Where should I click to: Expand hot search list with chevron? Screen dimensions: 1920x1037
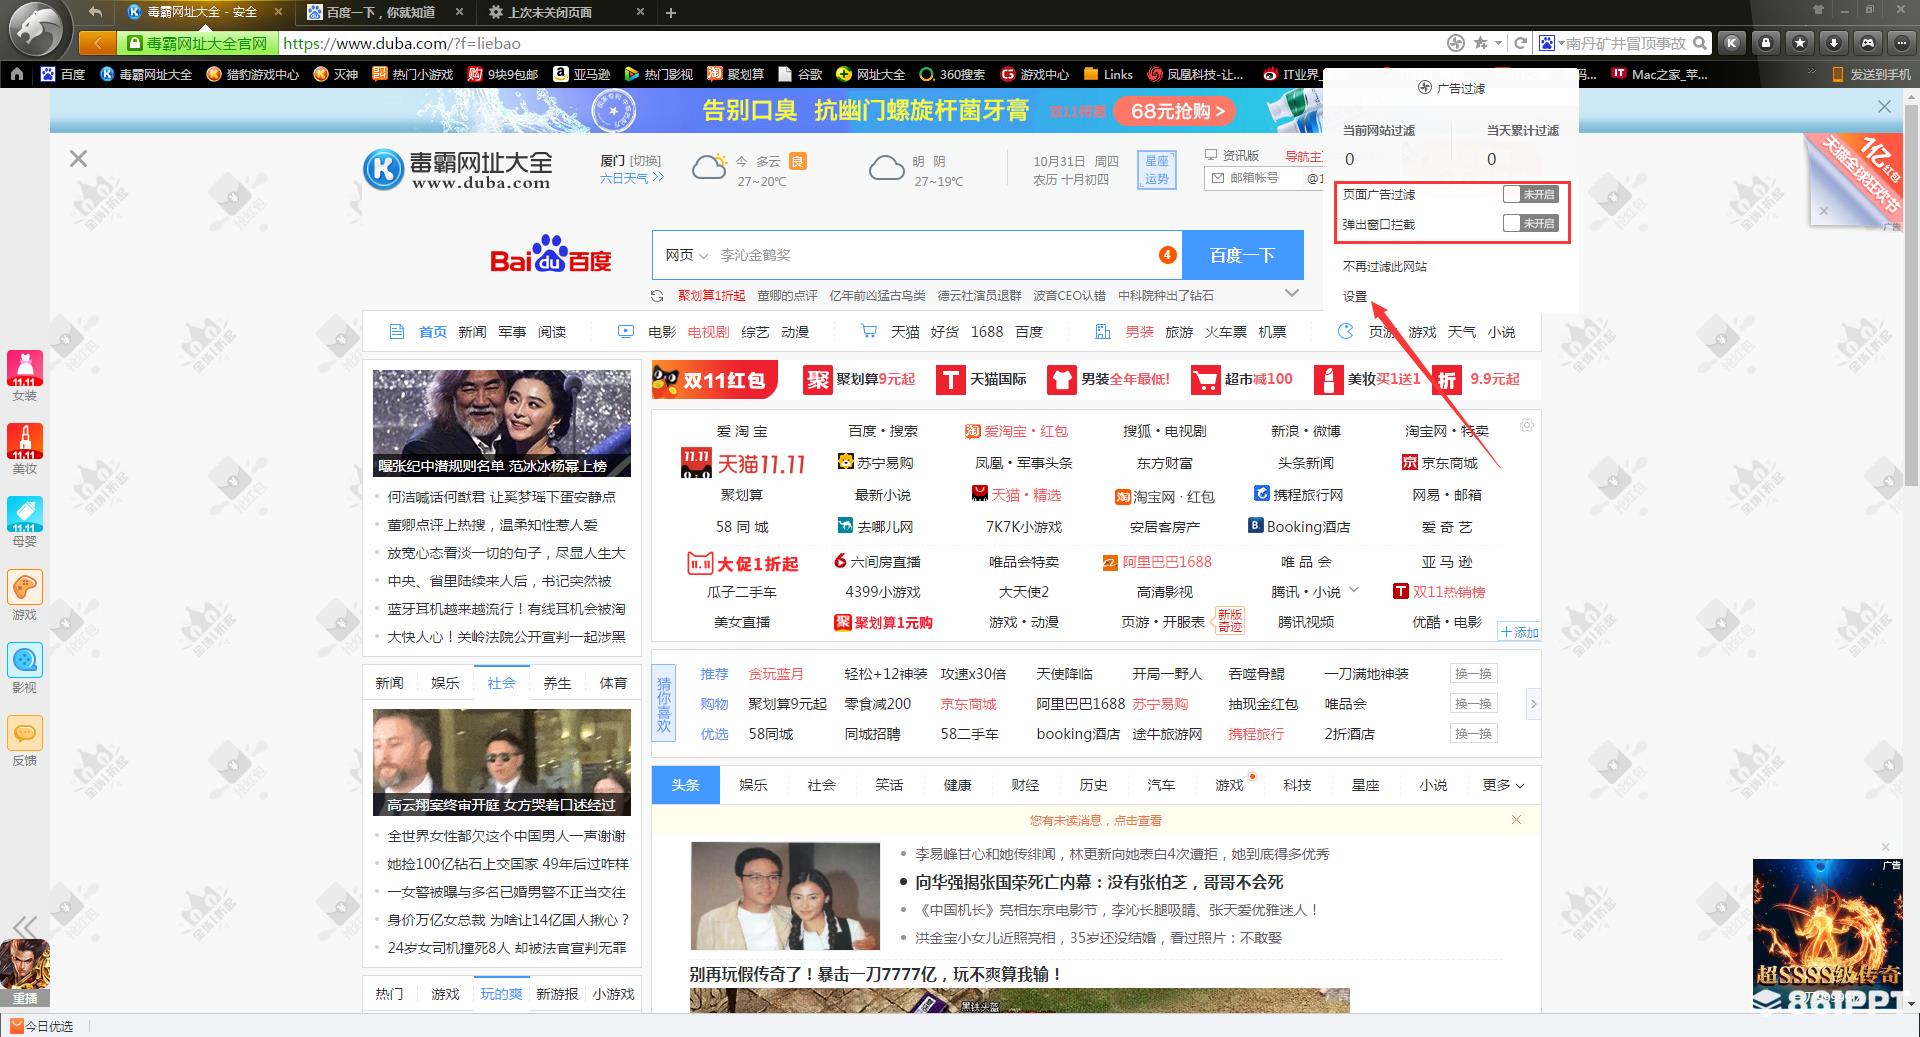point(1292,294)
